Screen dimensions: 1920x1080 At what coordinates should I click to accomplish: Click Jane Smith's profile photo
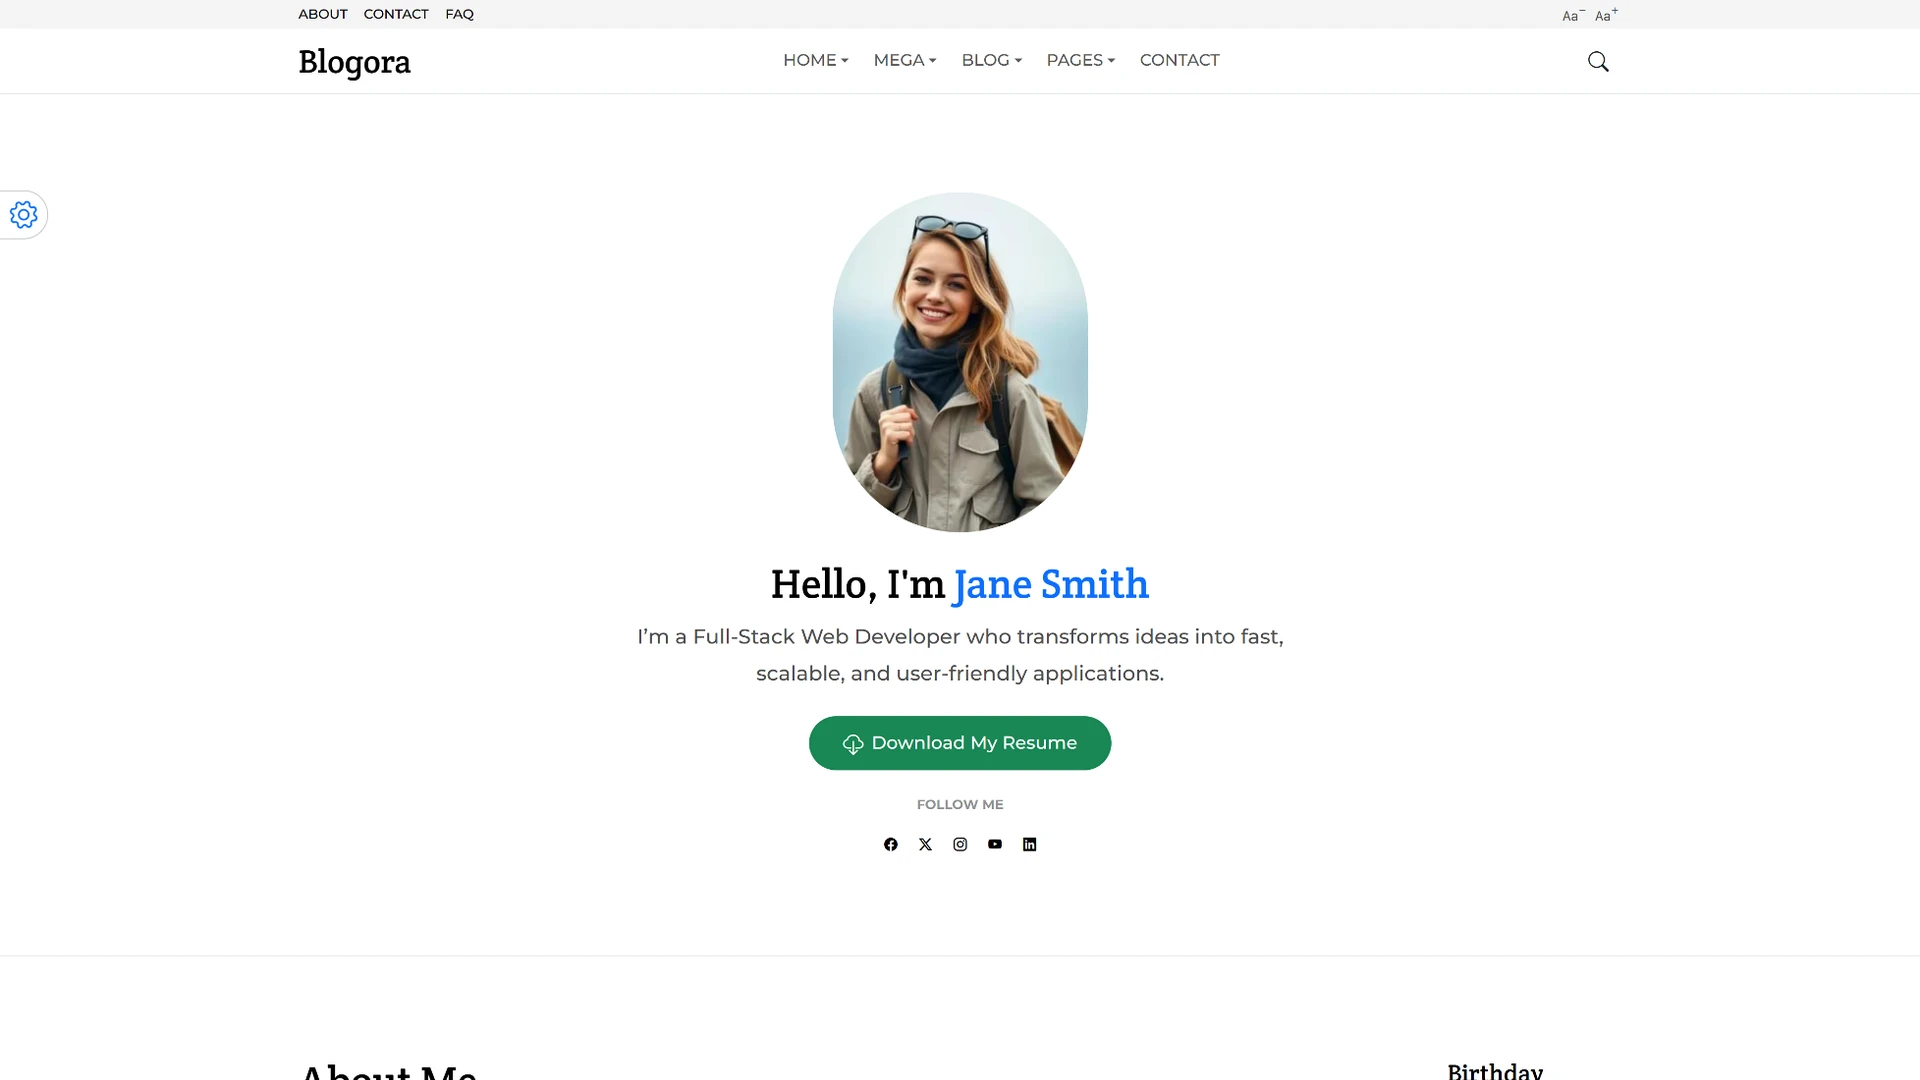point(960,362)
